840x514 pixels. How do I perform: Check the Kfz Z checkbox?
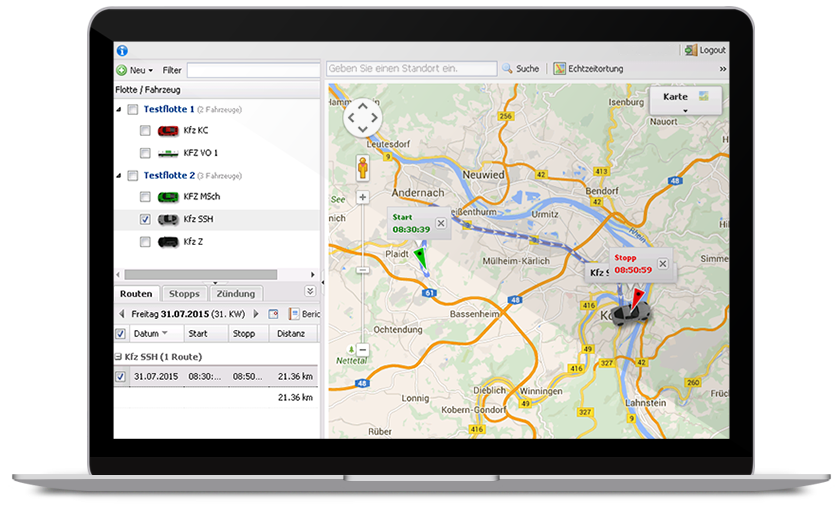point(145,242)
